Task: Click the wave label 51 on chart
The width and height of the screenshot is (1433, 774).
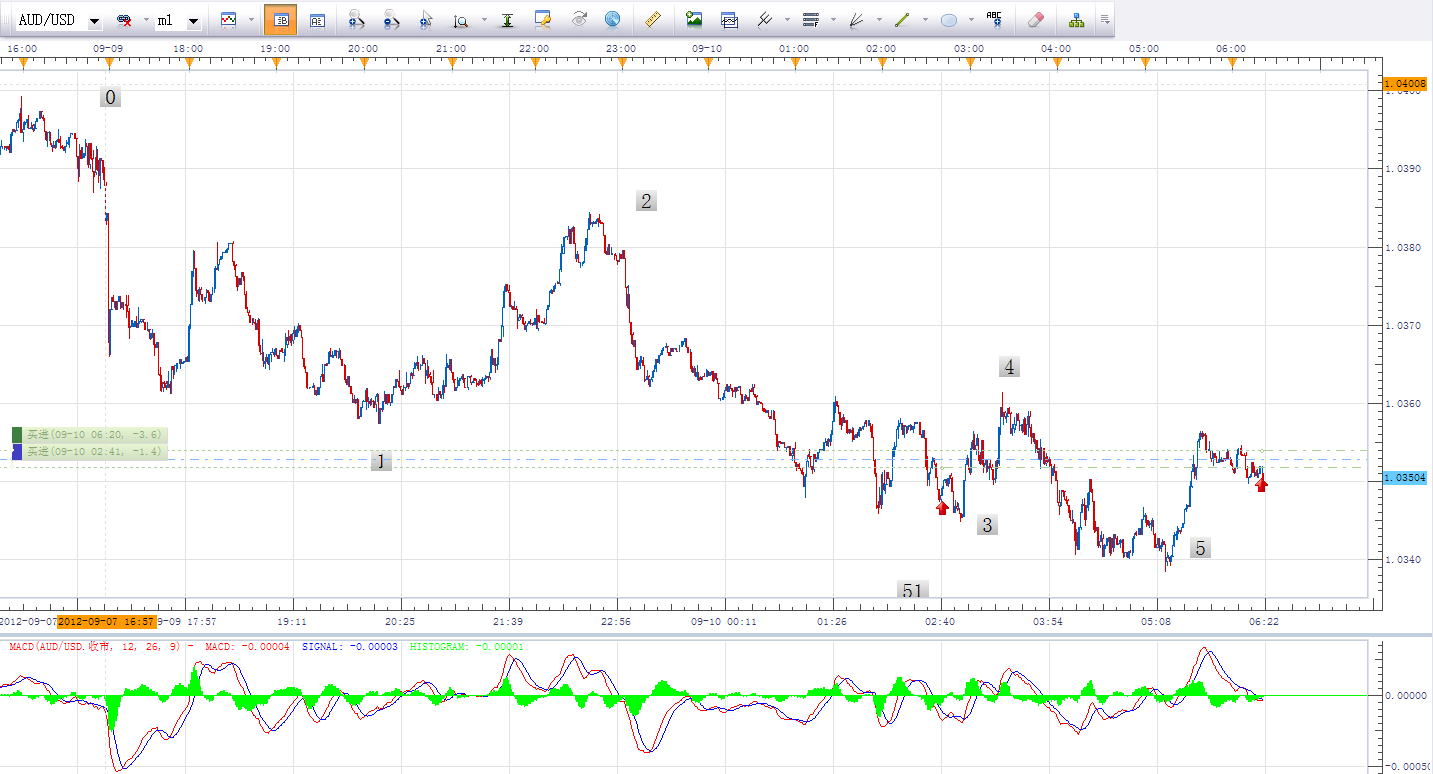Action: (x=912, y=590)
